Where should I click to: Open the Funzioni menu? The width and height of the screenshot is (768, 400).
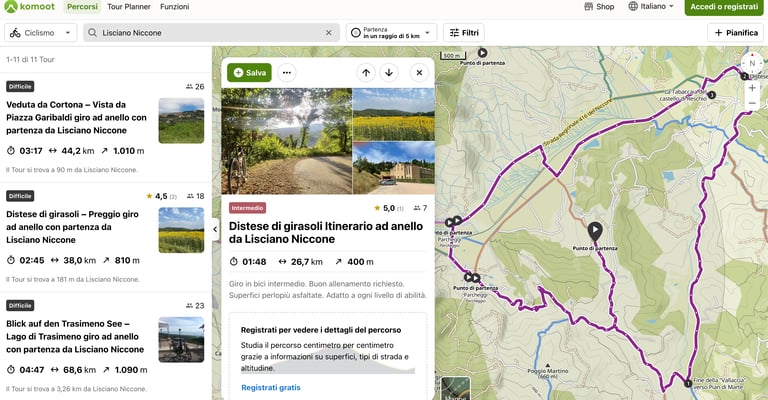(x=174, y=7)
